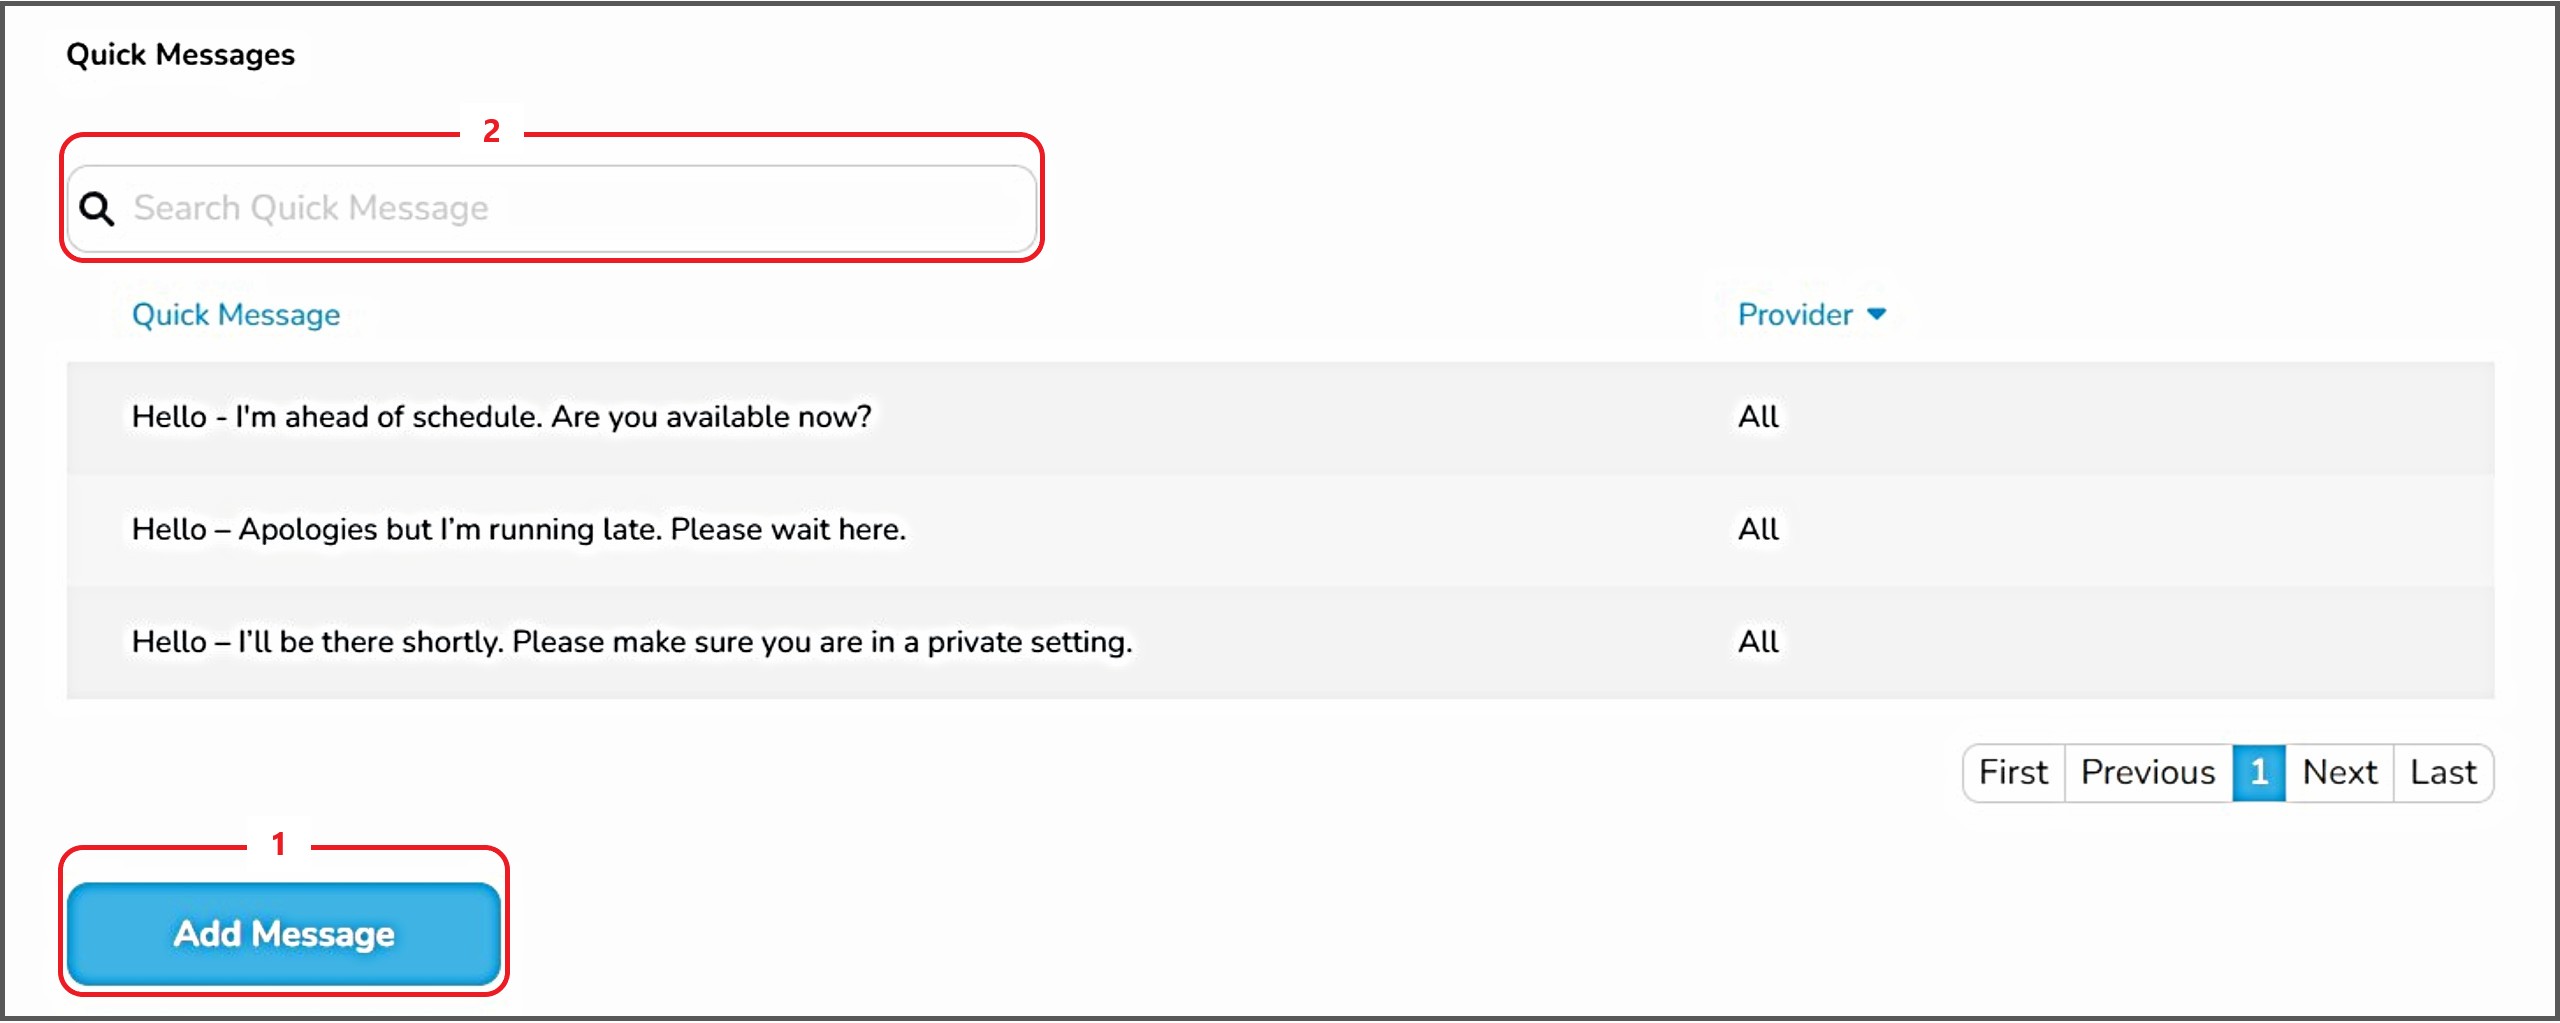Click the red callout number 1
2560x1023 pixels.
coord(279,845)
